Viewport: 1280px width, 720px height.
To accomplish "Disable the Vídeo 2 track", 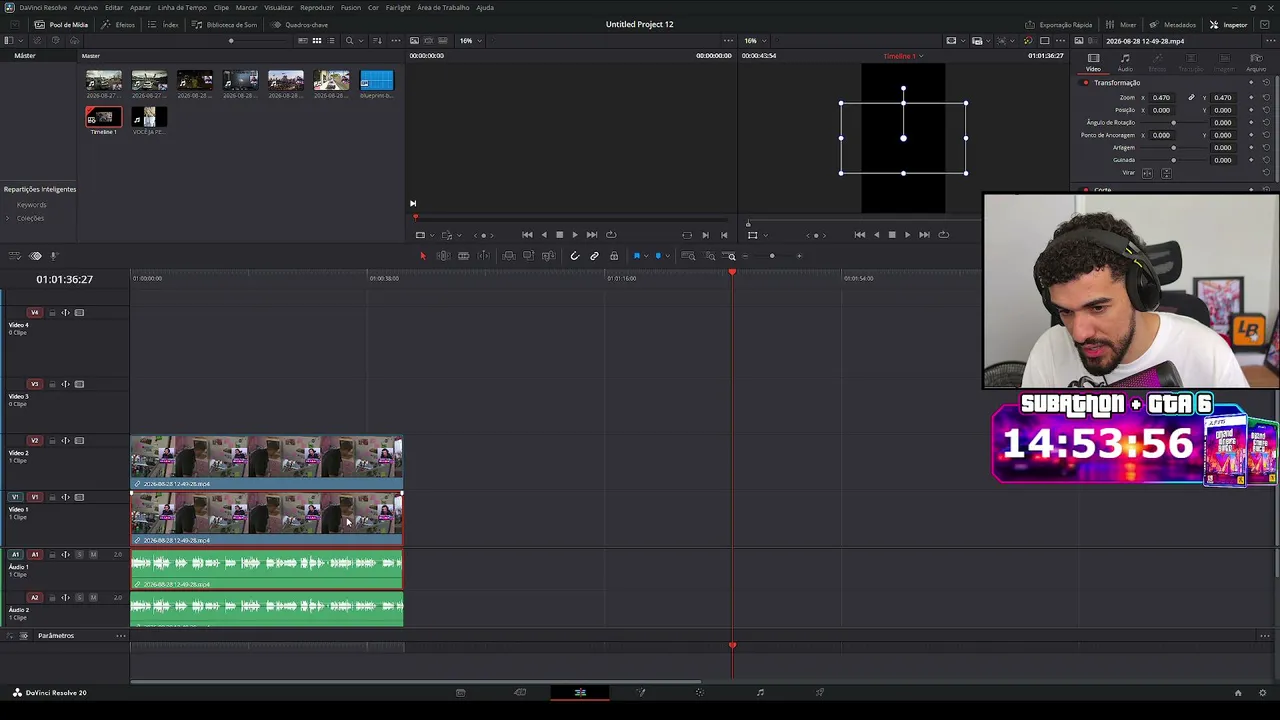I will [x=79, y=441].
